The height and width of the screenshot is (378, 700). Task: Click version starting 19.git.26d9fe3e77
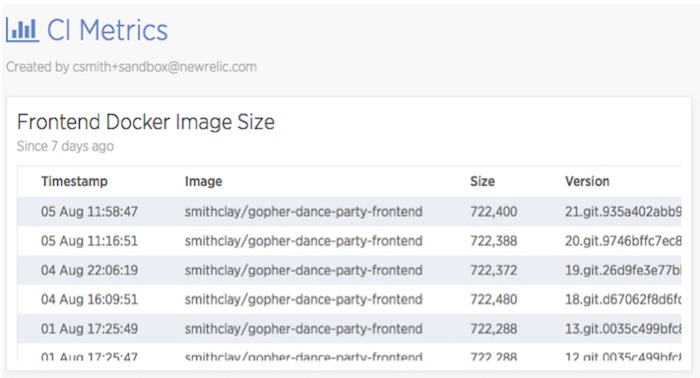(x=623, y=270)
